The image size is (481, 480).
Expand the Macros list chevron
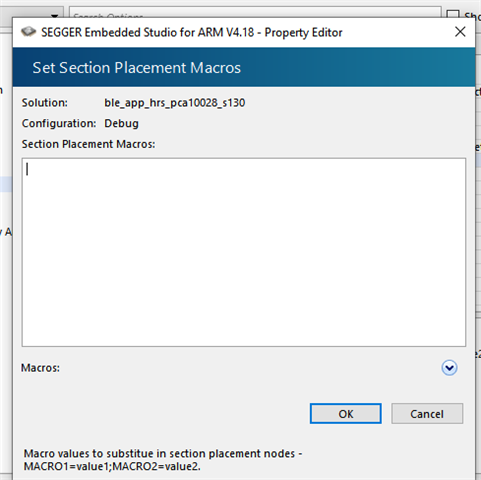pos(449,368)
